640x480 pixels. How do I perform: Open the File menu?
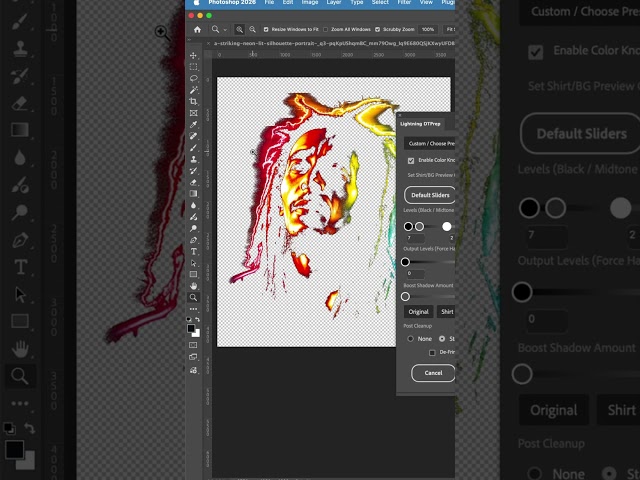(x=269, y=2)
